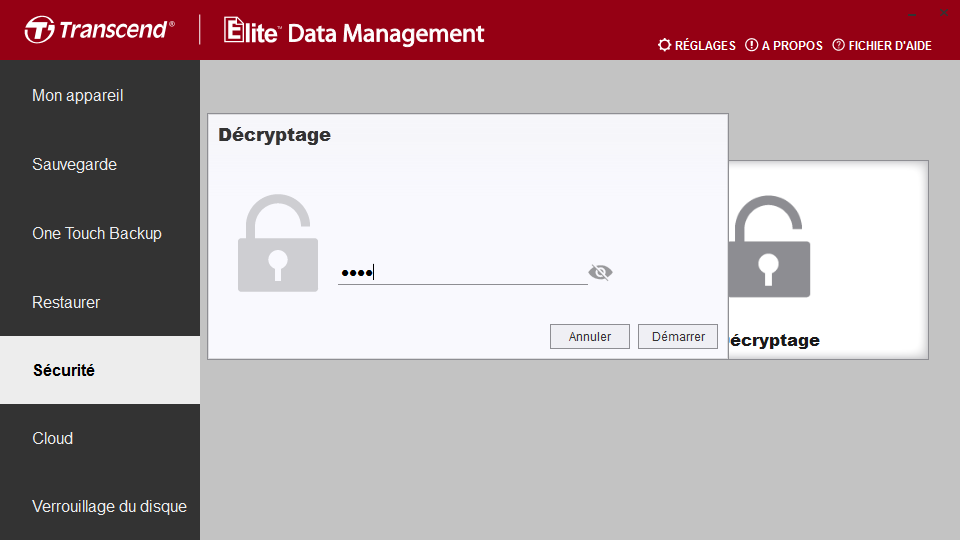This screenshot has width=960, height=540.
Task: Click the gray padlock on Décryptage tile
Action: point(769,246)
